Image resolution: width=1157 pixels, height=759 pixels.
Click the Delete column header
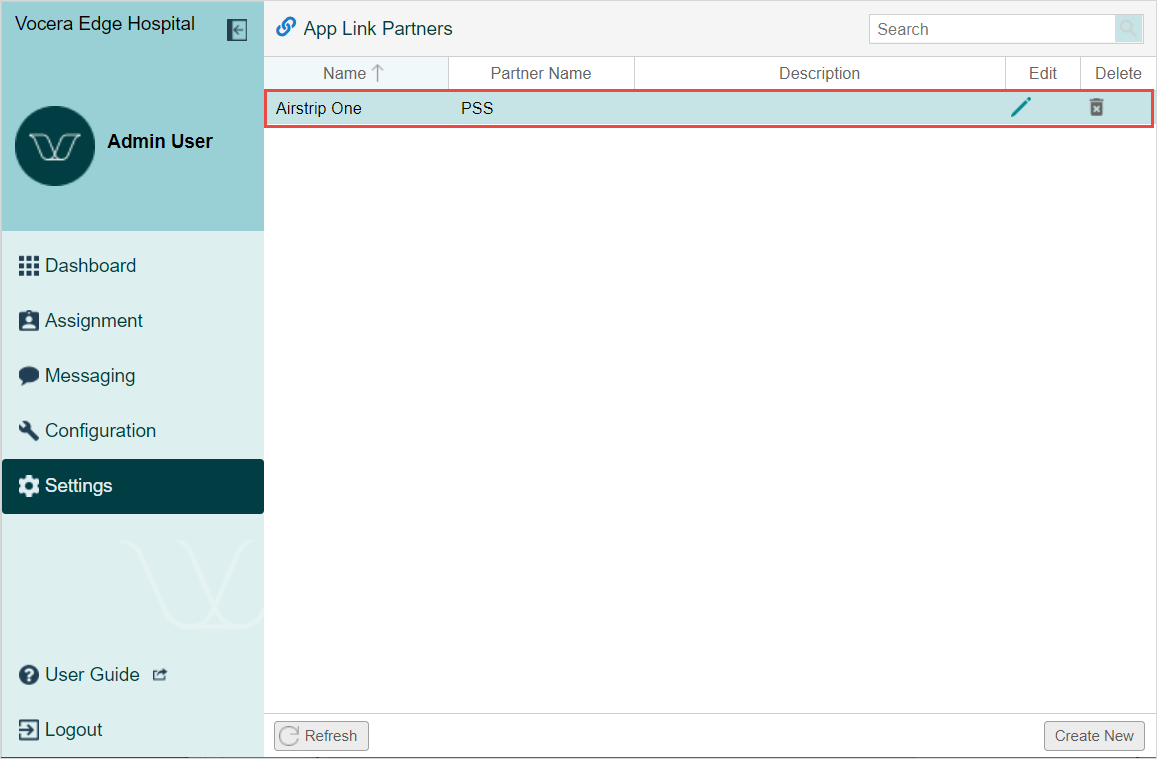(x=1118, y=73)
